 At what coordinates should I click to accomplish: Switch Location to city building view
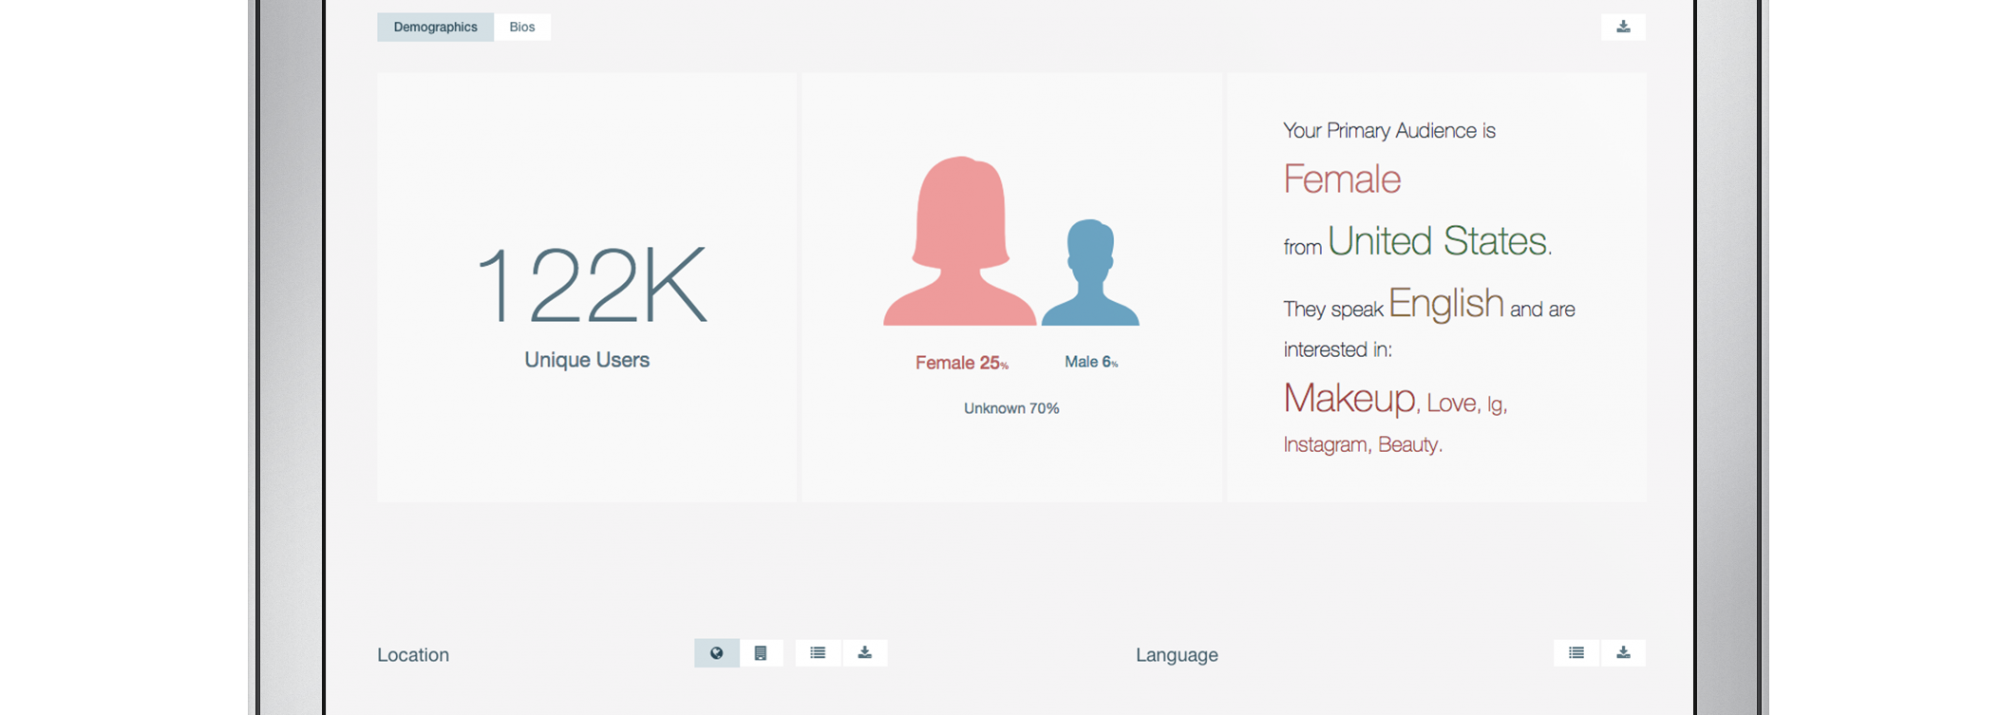click(761, 653)
